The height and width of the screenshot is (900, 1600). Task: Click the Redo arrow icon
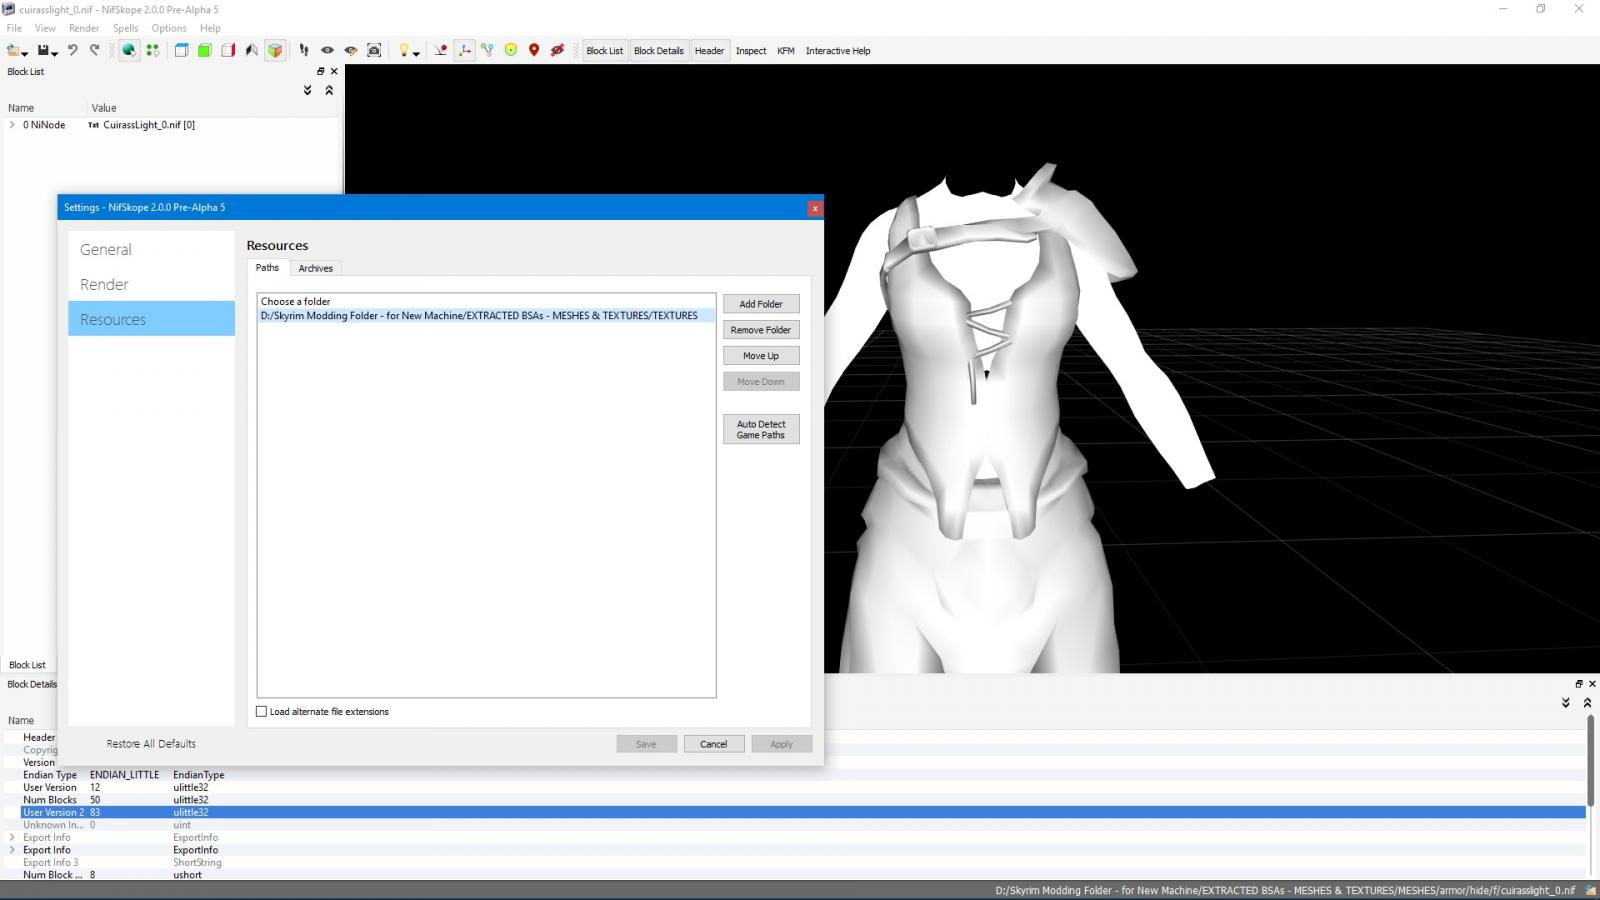coord(95,50)
